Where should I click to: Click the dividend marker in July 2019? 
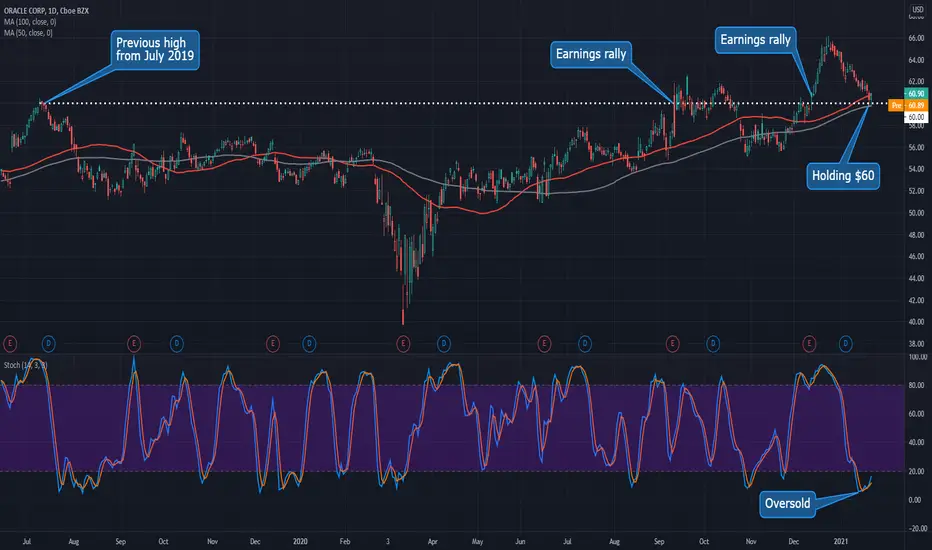tap(49, 343)
